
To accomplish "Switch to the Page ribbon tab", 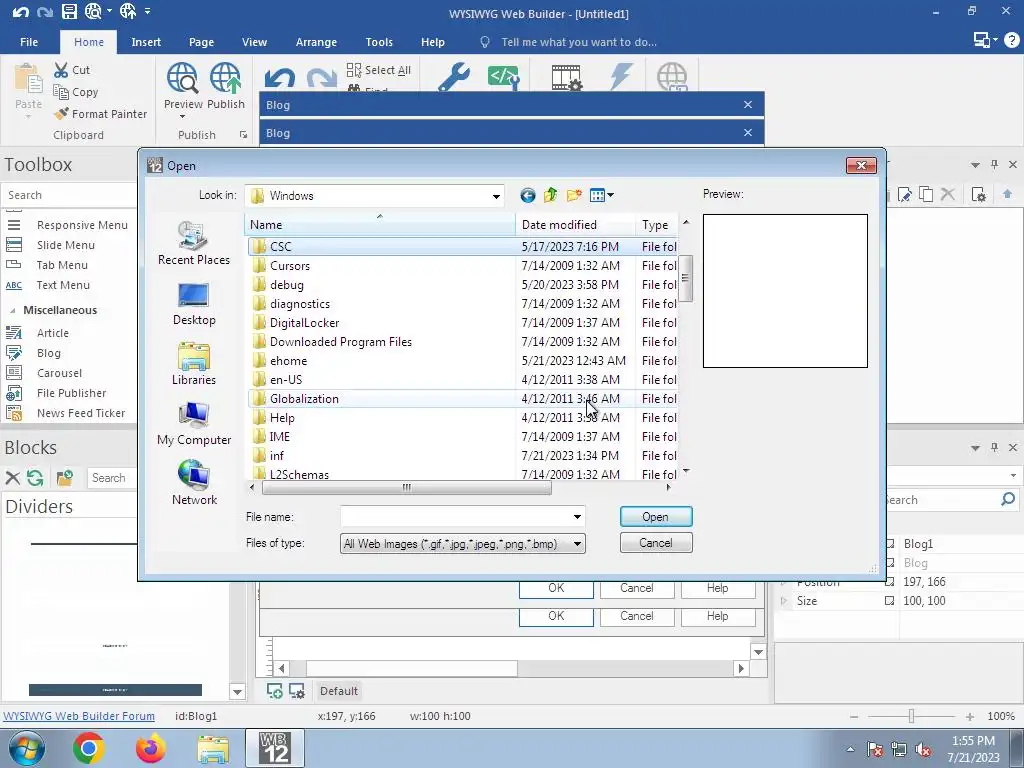I will pos(201,42).
